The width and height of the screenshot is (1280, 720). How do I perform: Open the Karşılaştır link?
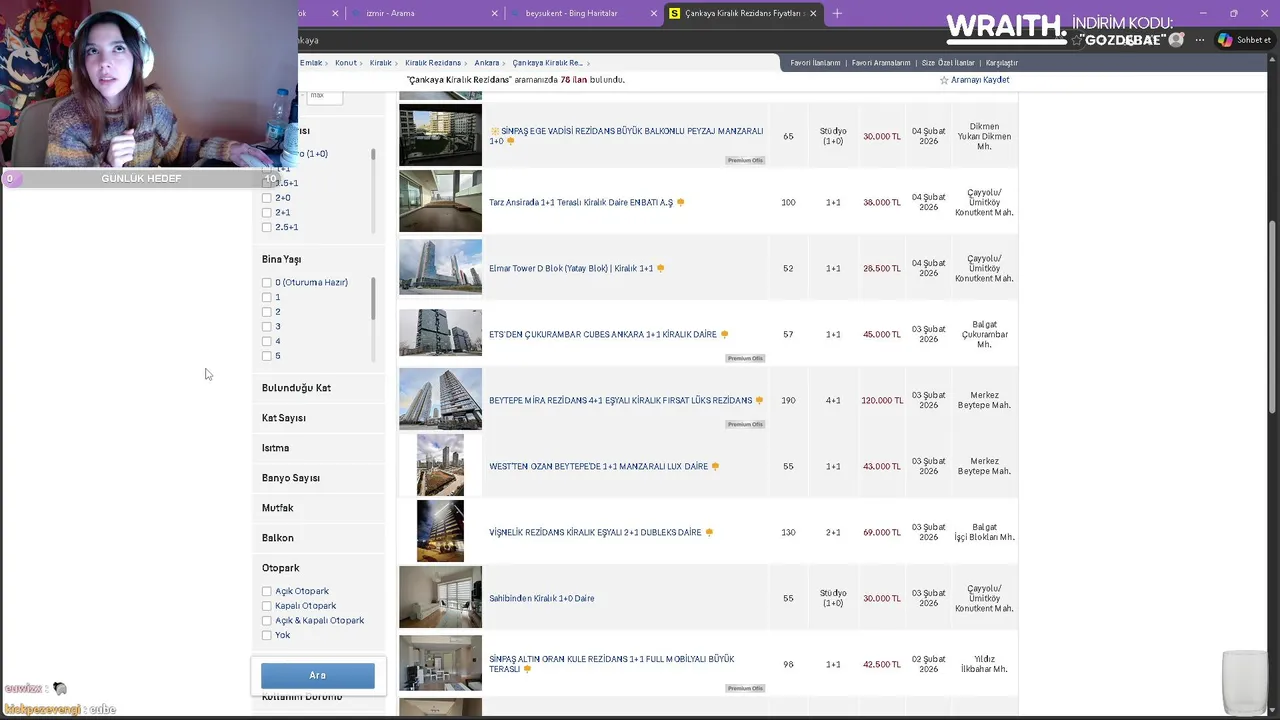coord(1001,63)
